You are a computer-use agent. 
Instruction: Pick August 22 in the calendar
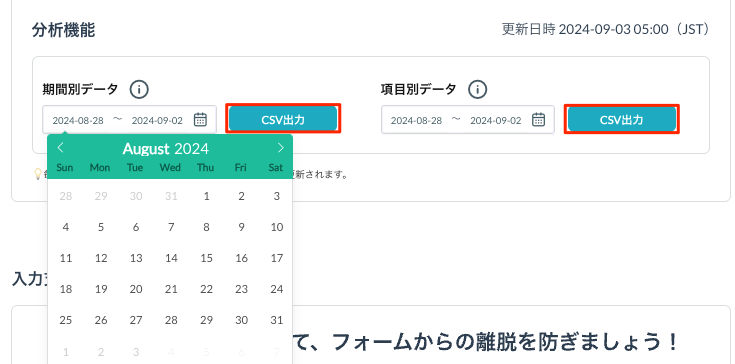tap(206, 289)
